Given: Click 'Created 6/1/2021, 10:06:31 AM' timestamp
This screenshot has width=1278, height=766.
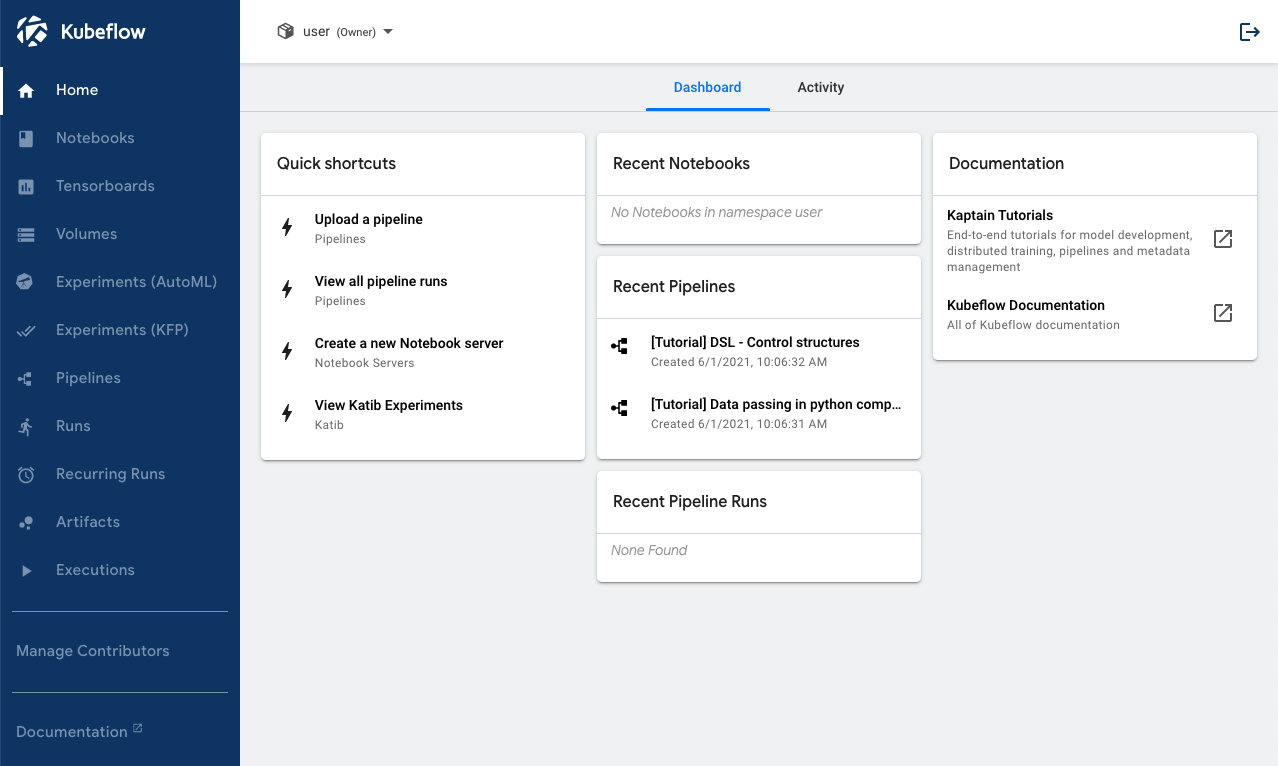Looking at the screenshot, I should point(739,424).
